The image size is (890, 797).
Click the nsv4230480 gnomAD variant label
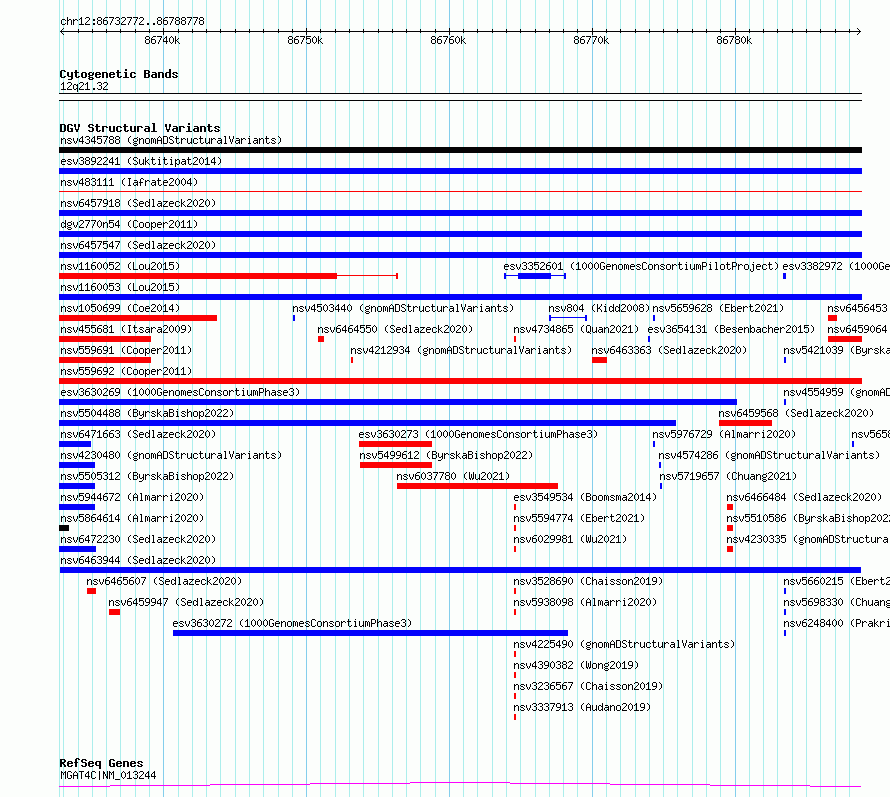pyautogui.click(x=171, y=455)
